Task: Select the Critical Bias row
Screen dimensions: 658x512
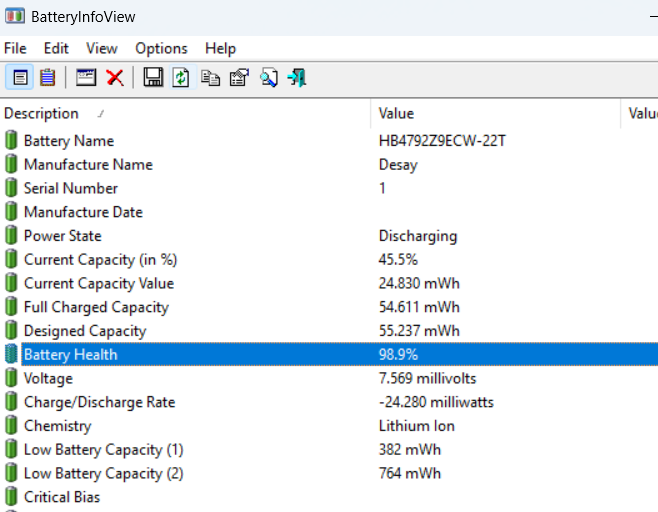Action: click(x=329, y=497)
